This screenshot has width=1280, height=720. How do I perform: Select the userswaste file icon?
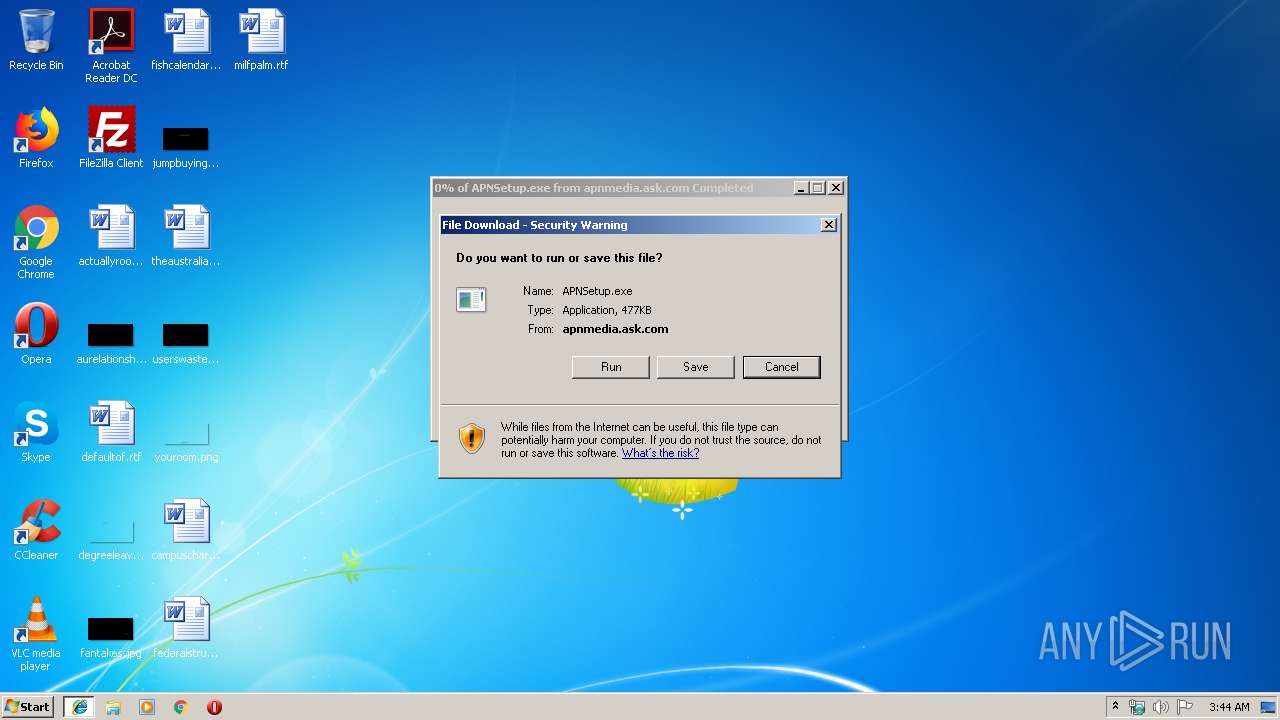pos(186,342)
